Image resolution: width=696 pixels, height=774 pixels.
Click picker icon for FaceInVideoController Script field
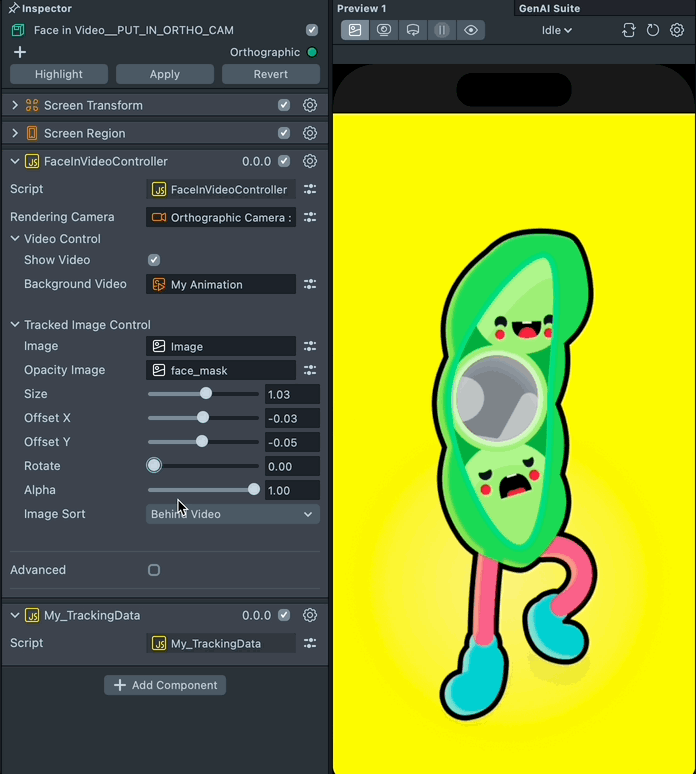coord(310,189)
